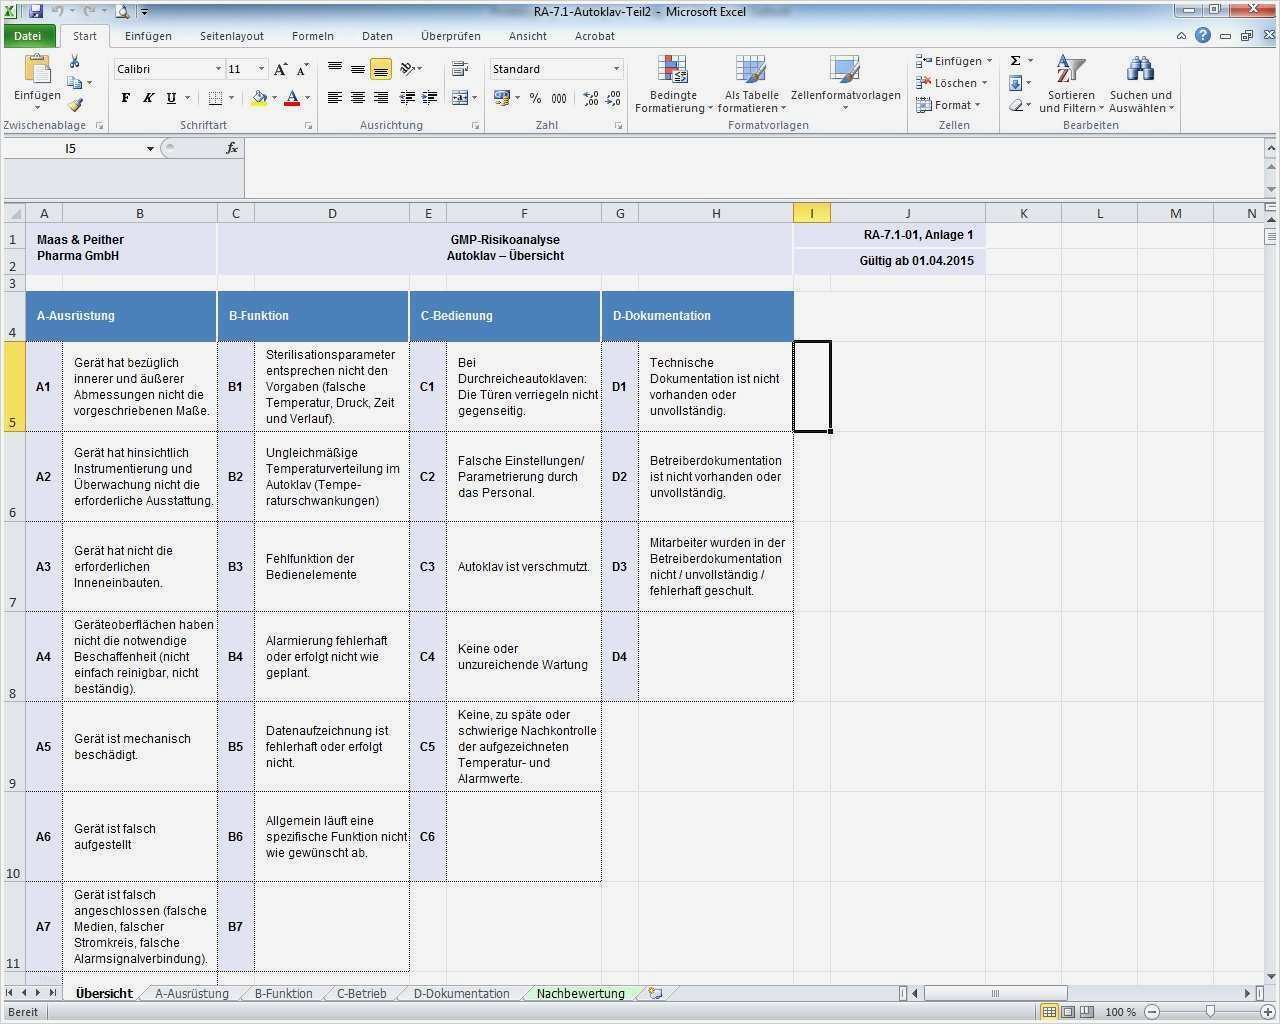Click the Name Box showing I5
Viewport: 1280px width, 1024px height.
pyautogui.click(x=70, y=148)
